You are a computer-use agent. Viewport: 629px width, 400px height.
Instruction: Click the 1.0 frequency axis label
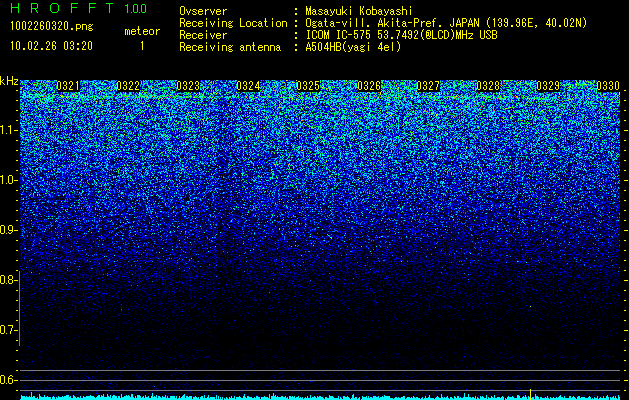8,180
